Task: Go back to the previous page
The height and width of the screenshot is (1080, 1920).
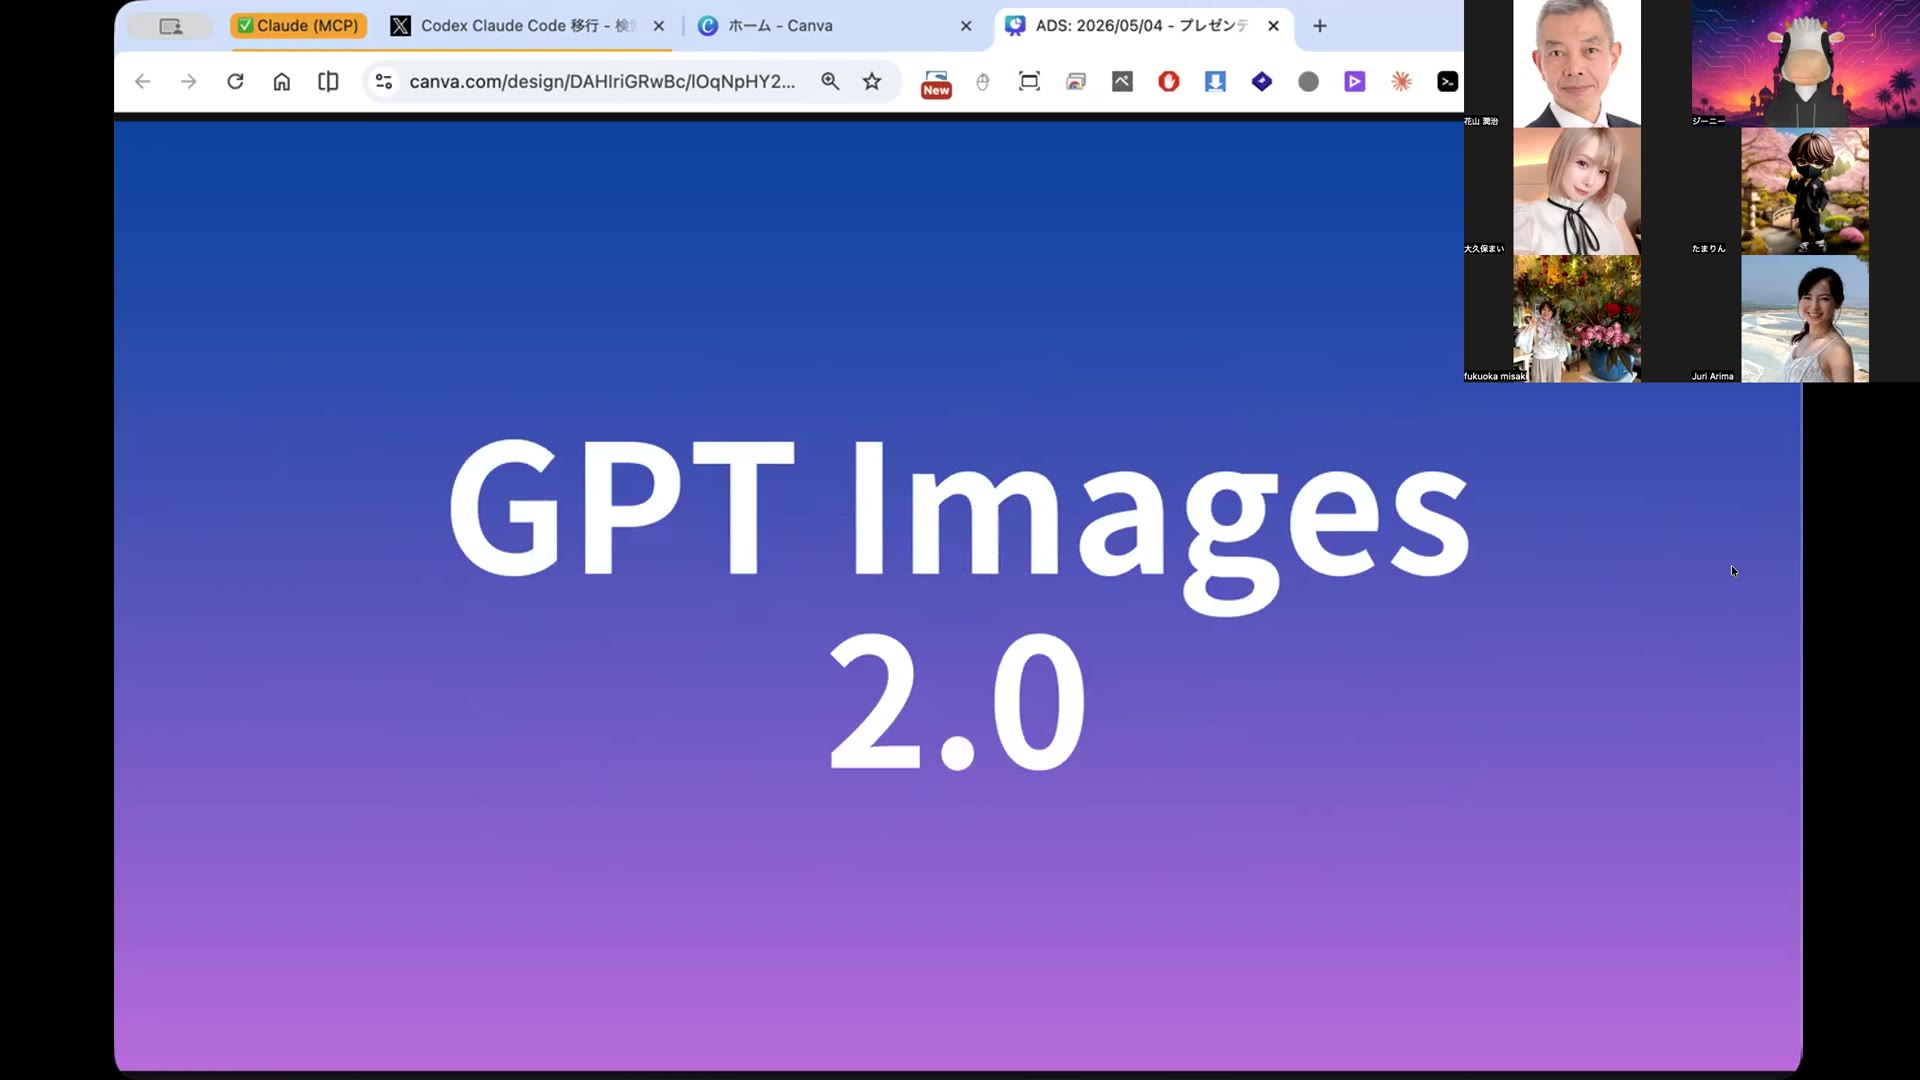Action: [143, 82]
